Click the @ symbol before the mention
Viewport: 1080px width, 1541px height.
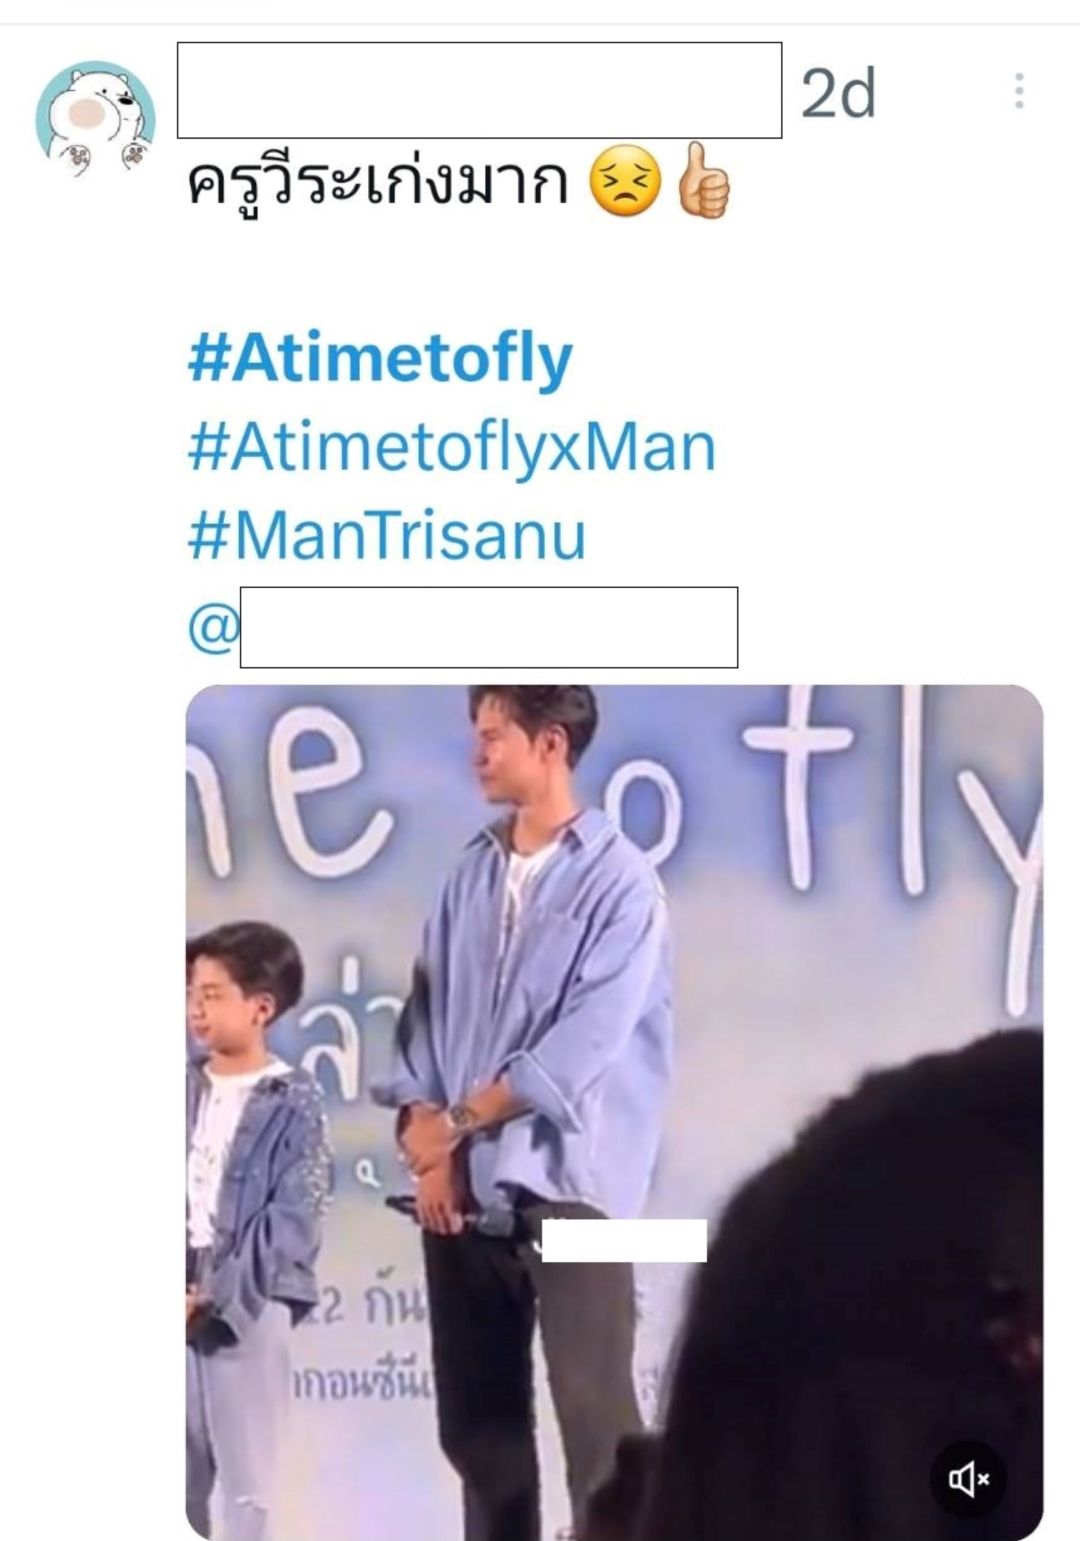pyautogui.click(x=213, y=628)
